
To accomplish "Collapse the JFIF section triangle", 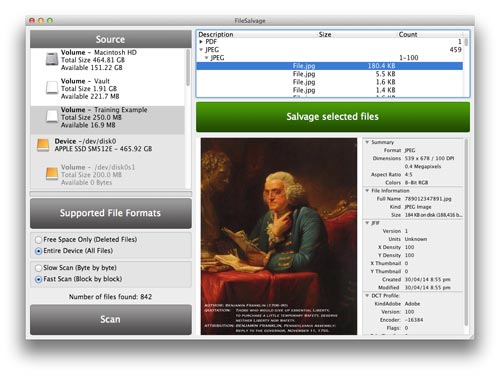I will (x=367, y=223).
